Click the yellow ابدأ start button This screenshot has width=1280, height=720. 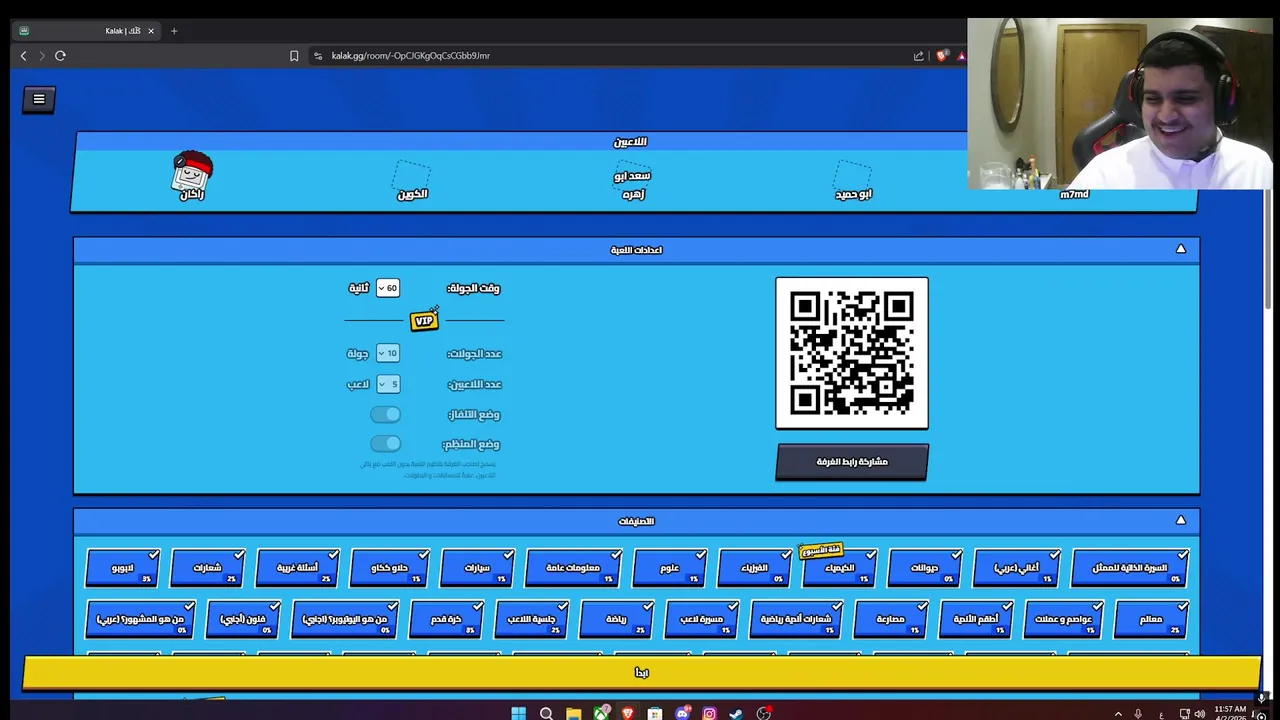point(641,672)
